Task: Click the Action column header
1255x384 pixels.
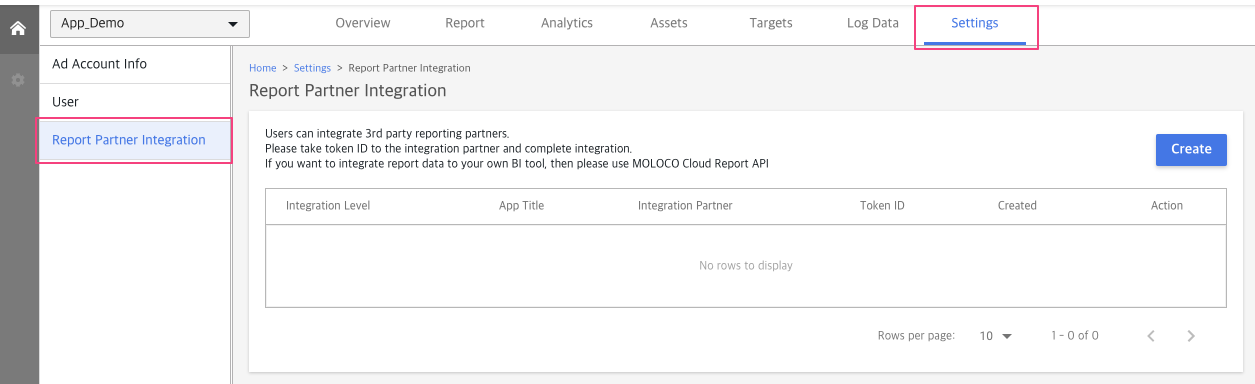Action: point(1167,206)
